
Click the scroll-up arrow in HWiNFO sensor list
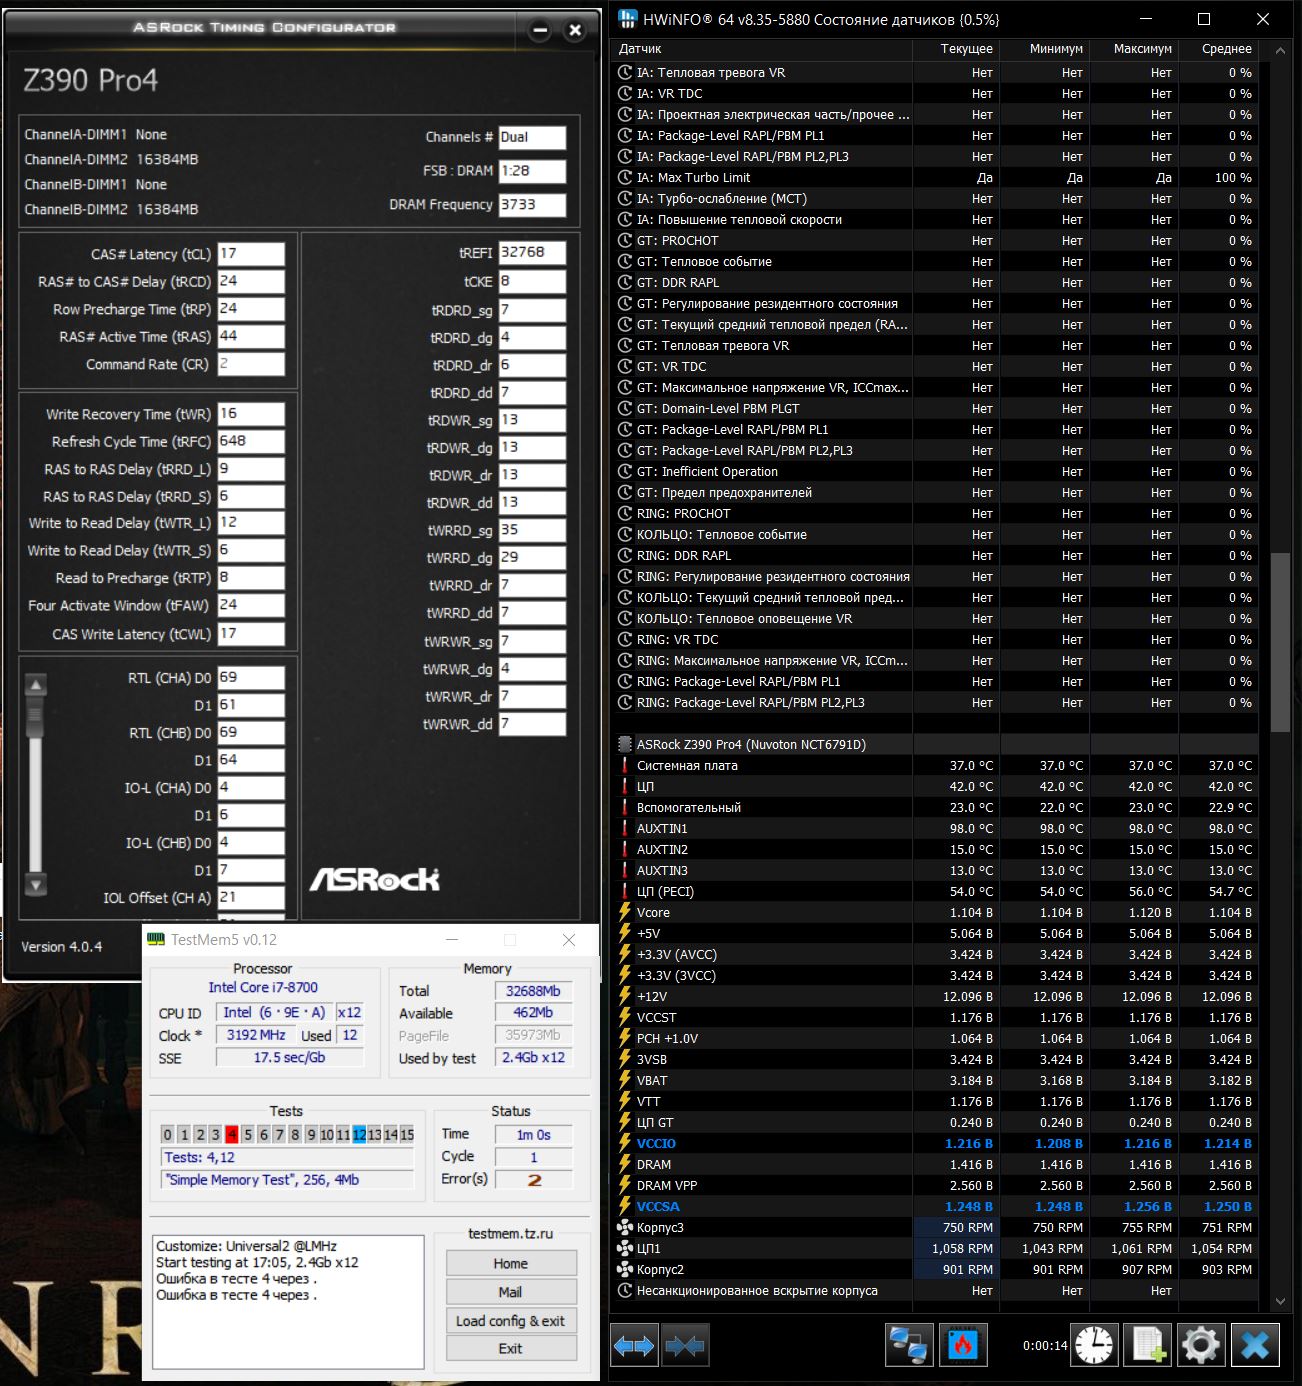[x=1280, y=49]
